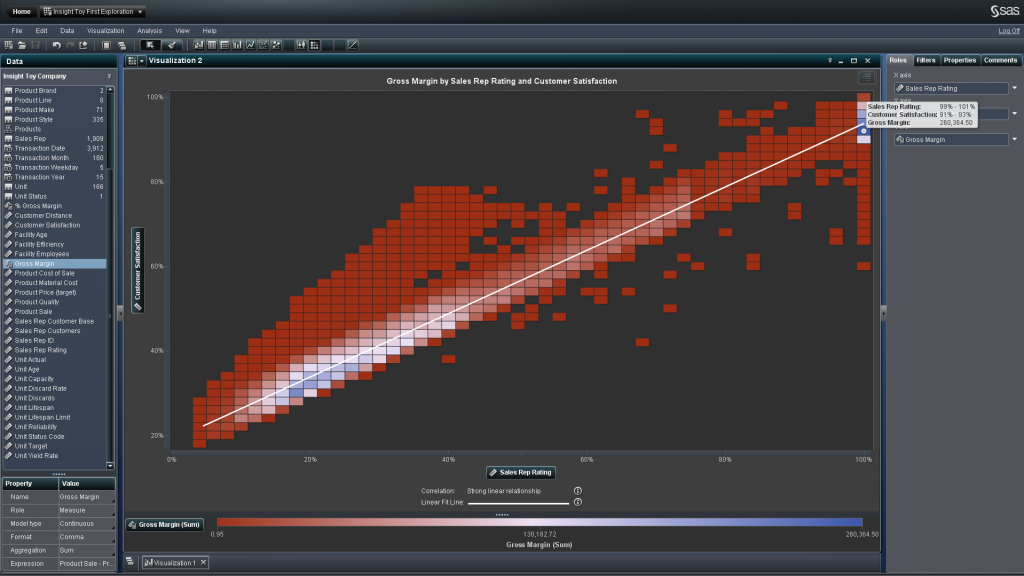
Task: Click the highlighted blue heat map cell
Action: 863,131
